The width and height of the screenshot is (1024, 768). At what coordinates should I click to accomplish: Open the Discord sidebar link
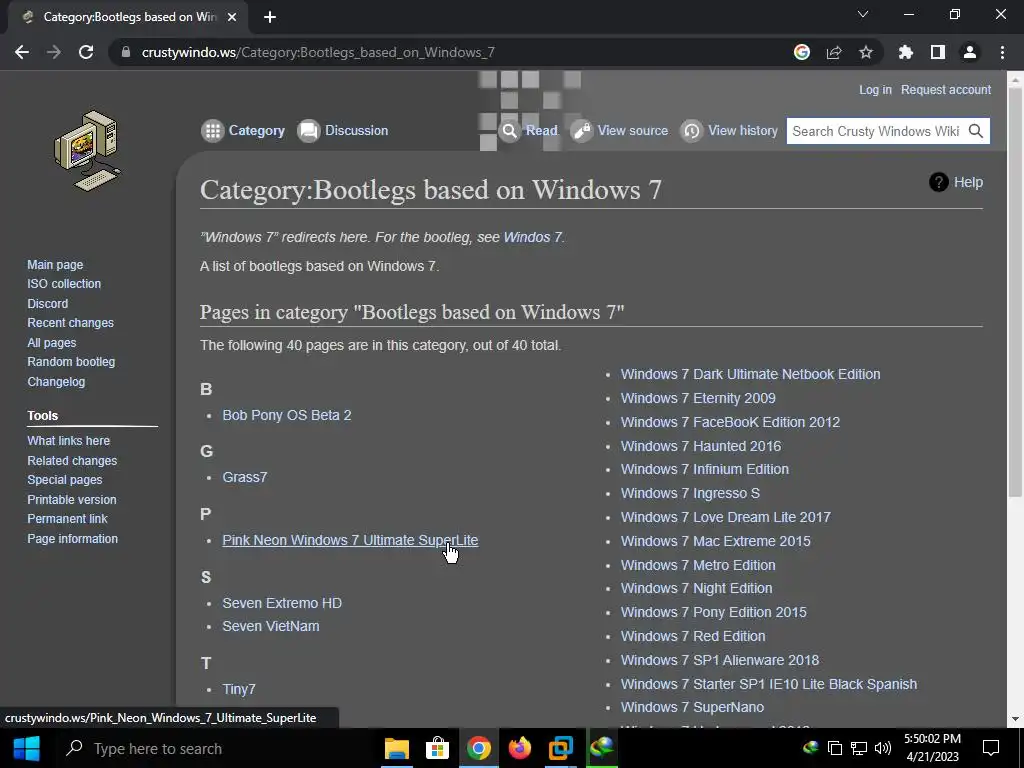[48, 304]
